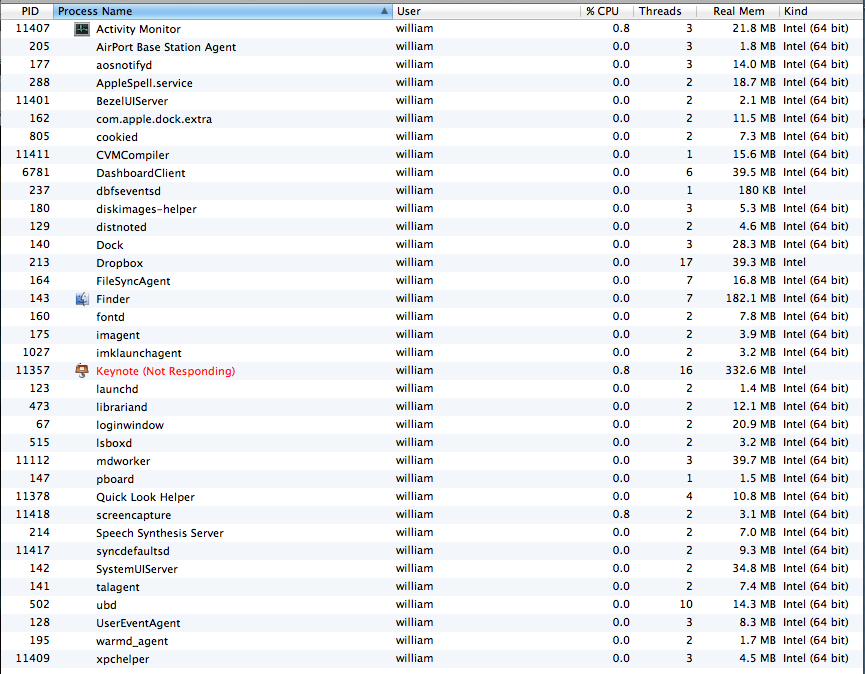Click PID 11418 of screencapture
Screen dimensions: 865x674
(33, 514)
